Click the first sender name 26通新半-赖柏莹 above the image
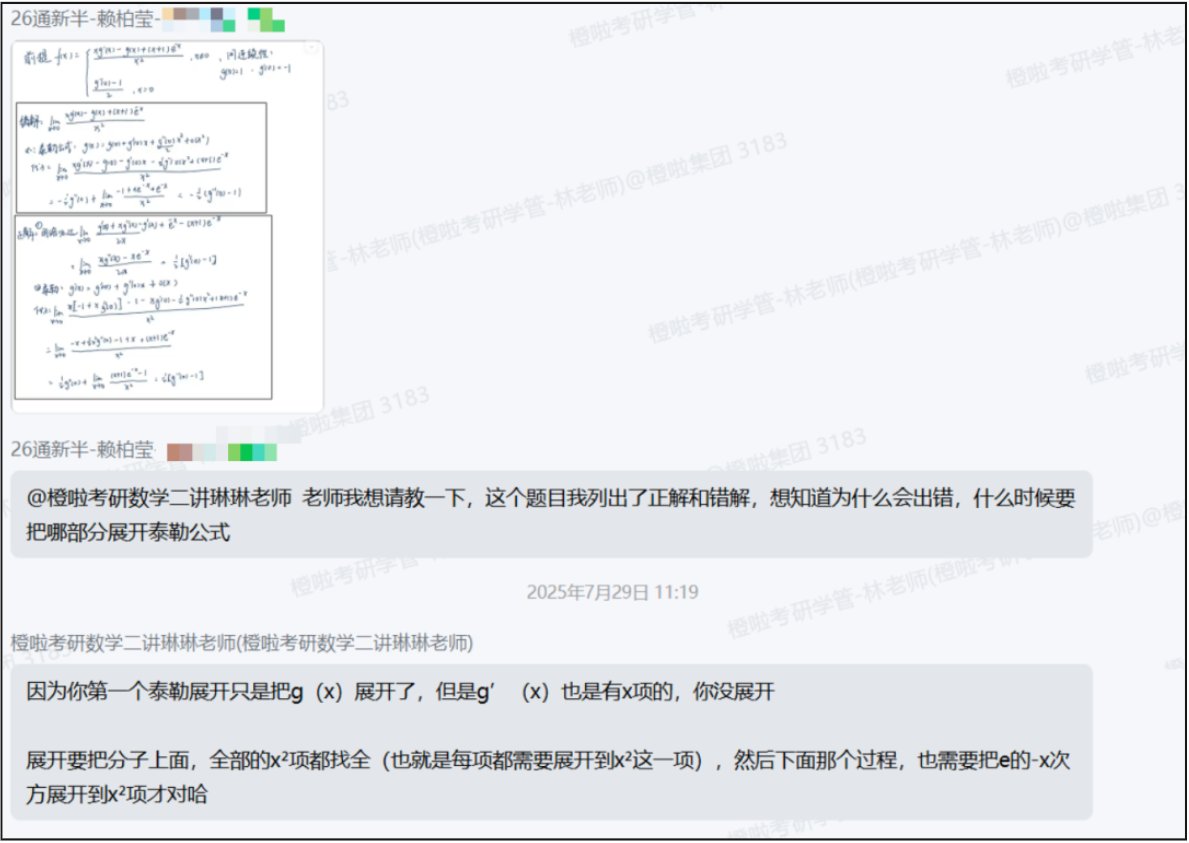 click(x=82, y=18)
